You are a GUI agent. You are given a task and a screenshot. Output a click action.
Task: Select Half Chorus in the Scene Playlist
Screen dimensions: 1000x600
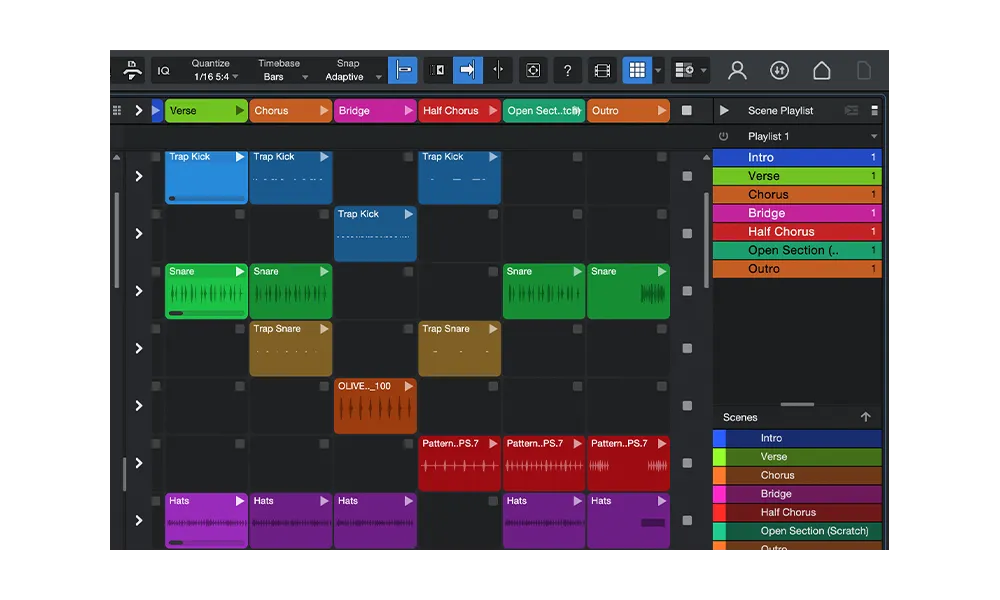tap(797, 231)
